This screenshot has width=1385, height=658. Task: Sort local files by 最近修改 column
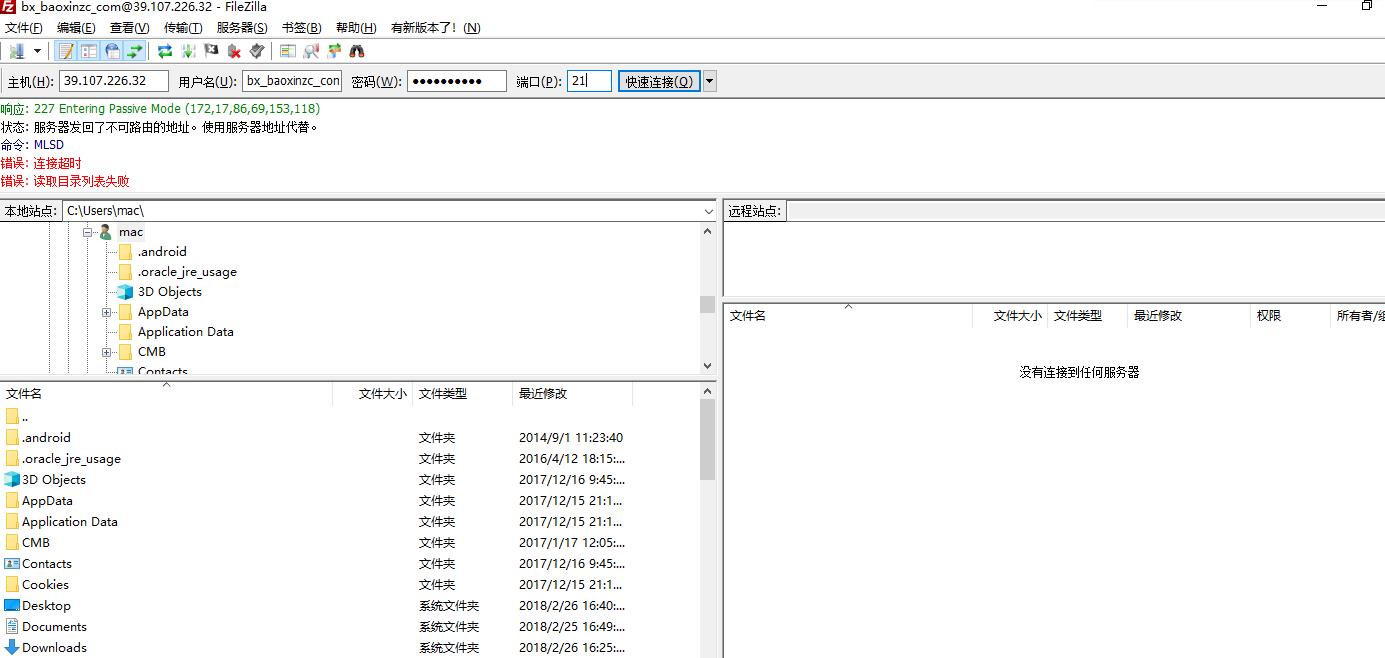coord(573,394)
